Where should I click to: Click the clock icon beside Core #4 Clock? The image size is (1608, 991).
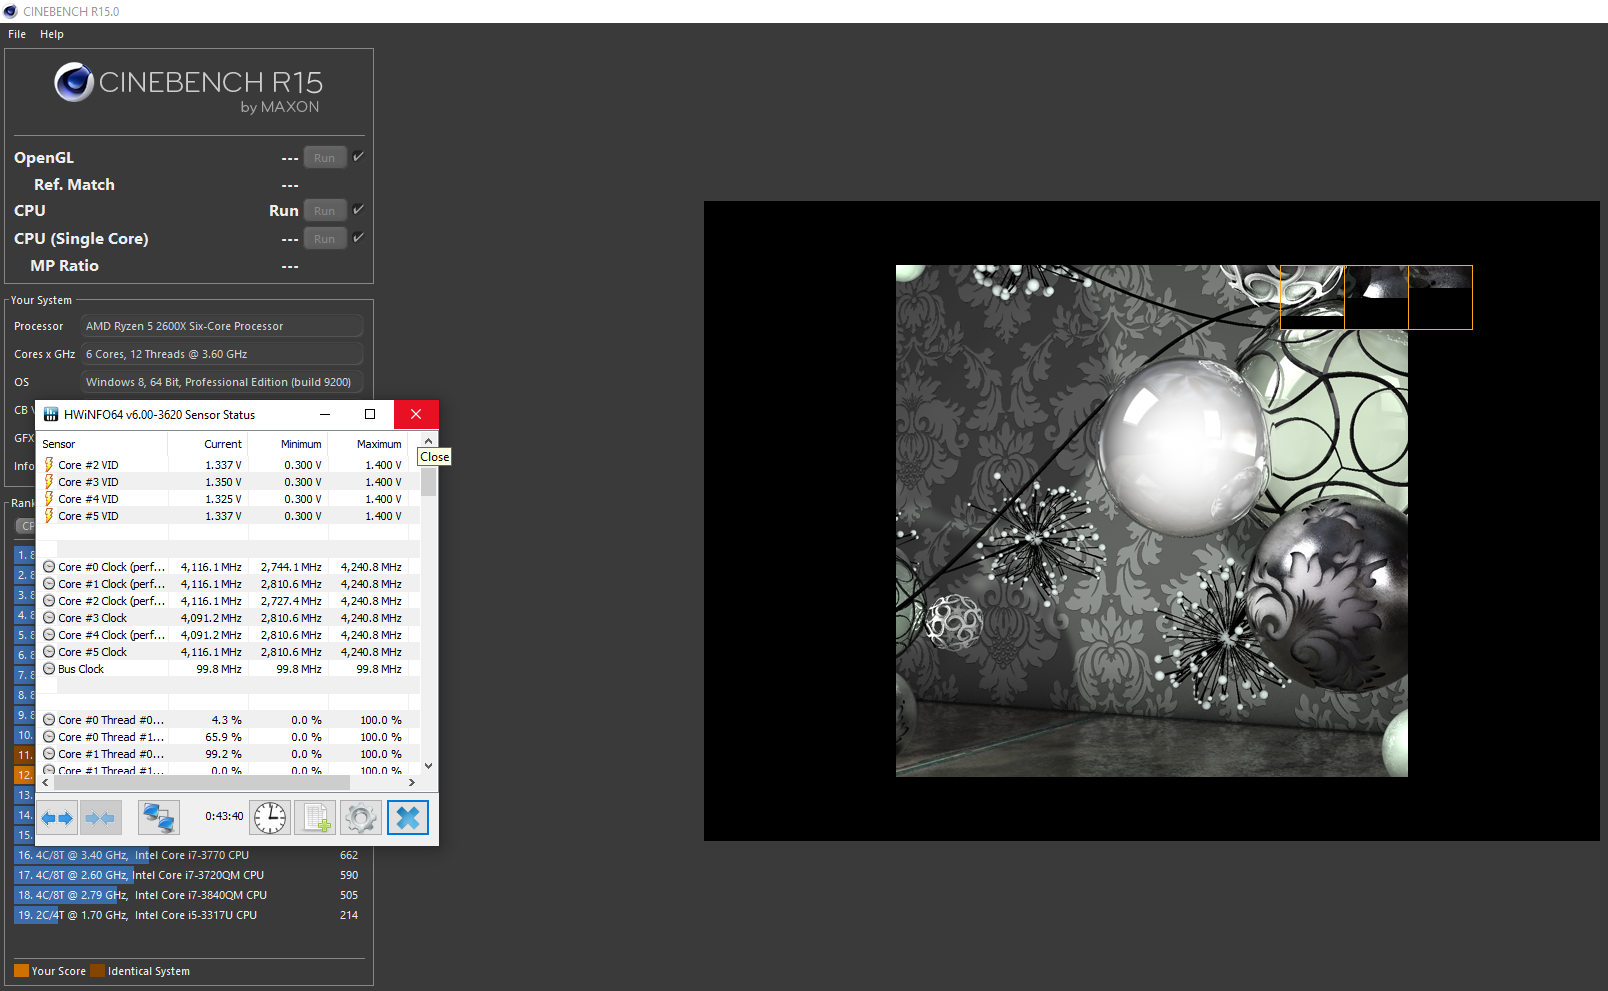pyautogui.click(x=49, y=635)
